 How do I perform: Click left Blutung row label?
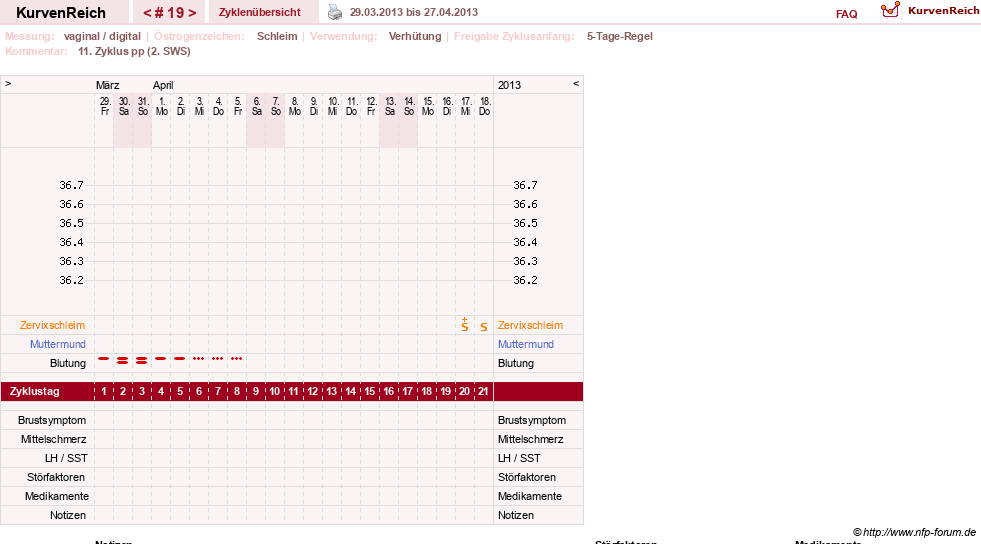point(68,363)
